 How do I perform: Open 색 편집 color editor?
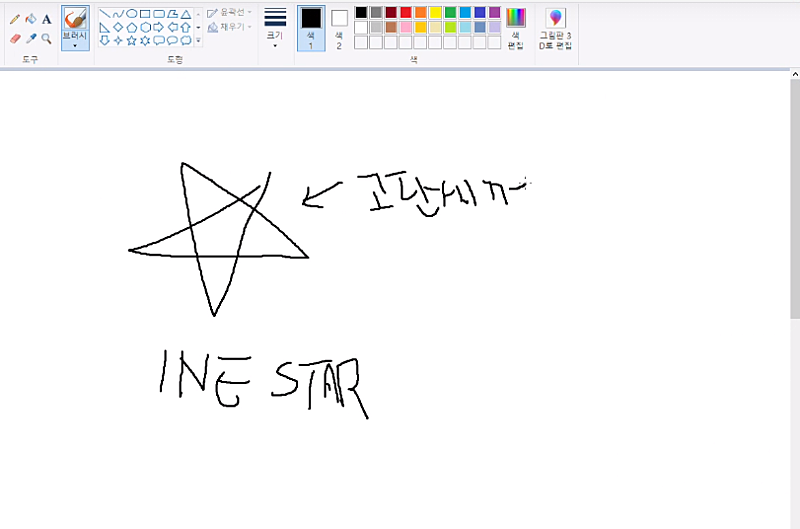point(516,29)
